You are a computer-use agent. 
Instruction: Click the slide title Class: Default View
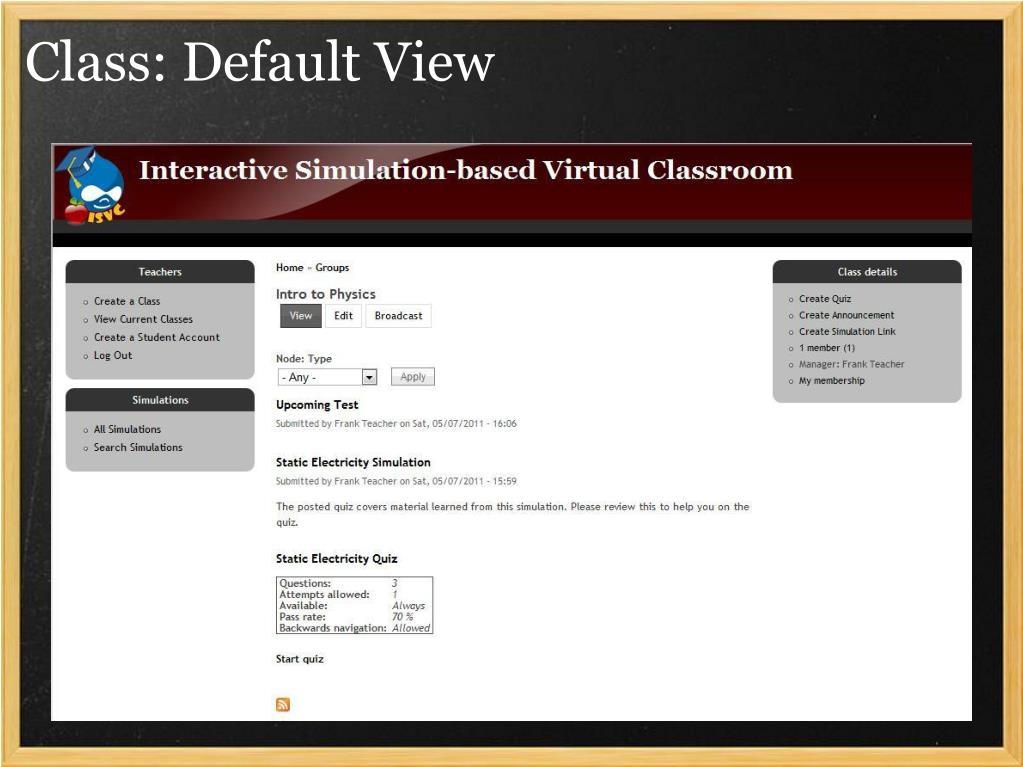[x=260, y=62]
